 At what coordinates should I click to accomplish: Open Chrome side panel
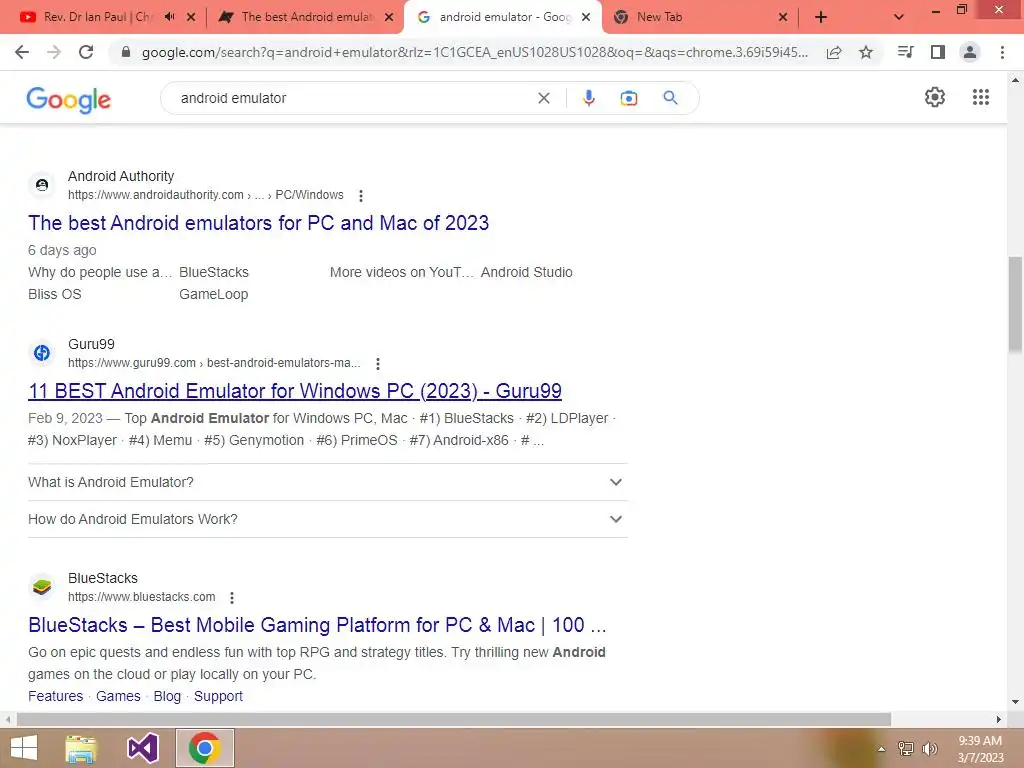(938, 52)
